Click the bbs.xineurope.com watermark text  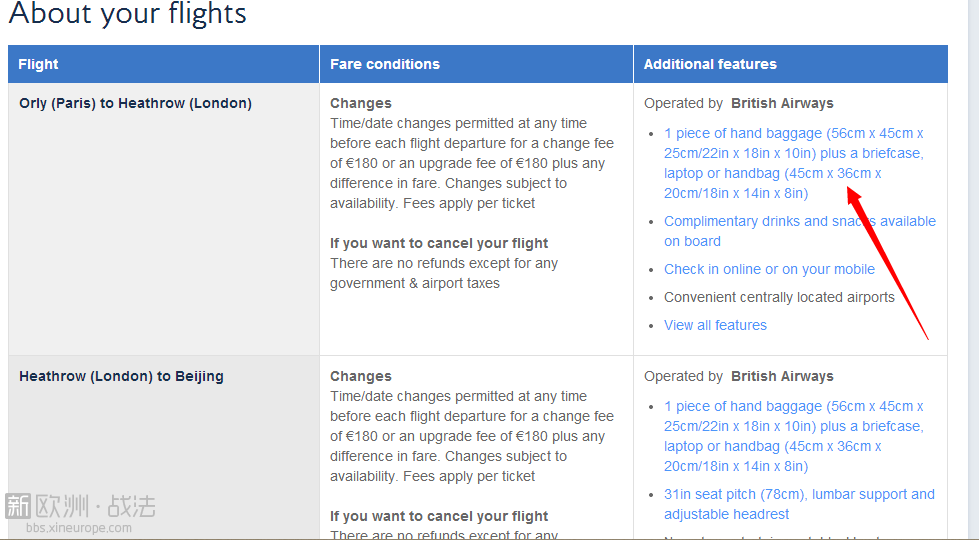(x=78, y=528)
